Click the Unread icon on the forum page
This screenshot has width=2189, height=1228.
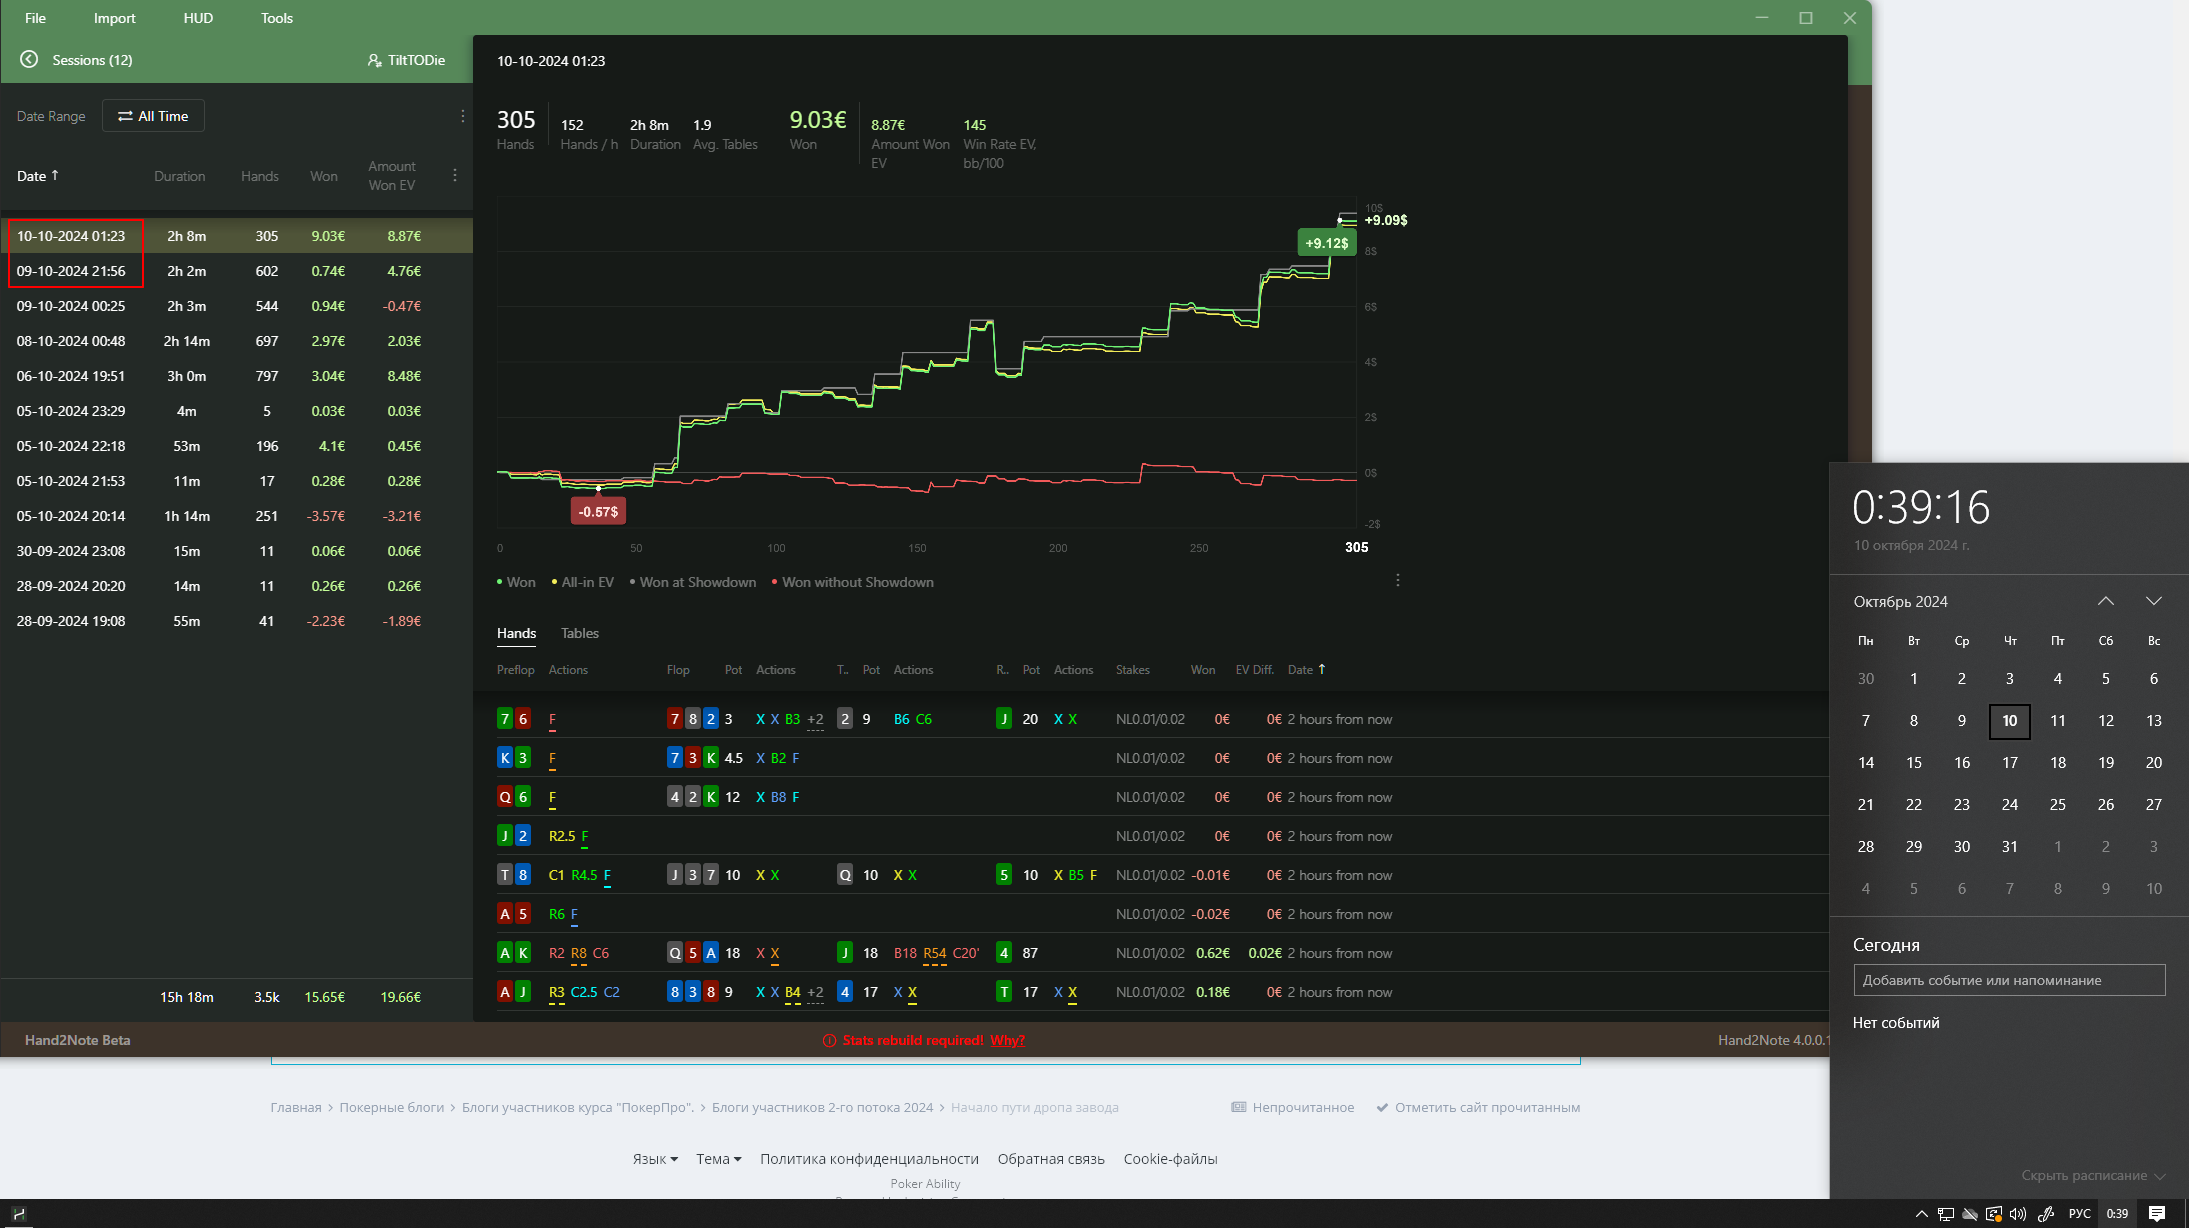(1239, 1108)
